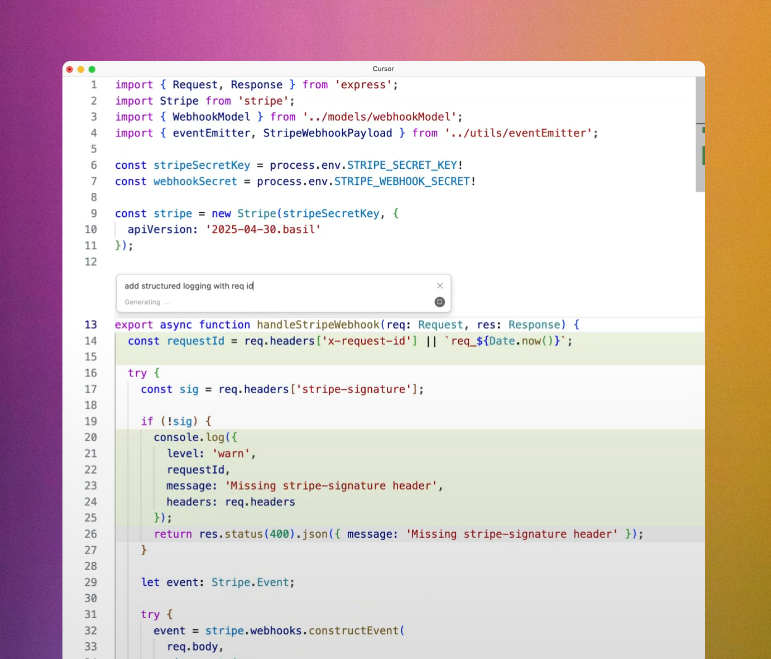Click line number 26 in the gutter
Image resolution: width=771 pixels, height=659 pixels.
(91, 534)
